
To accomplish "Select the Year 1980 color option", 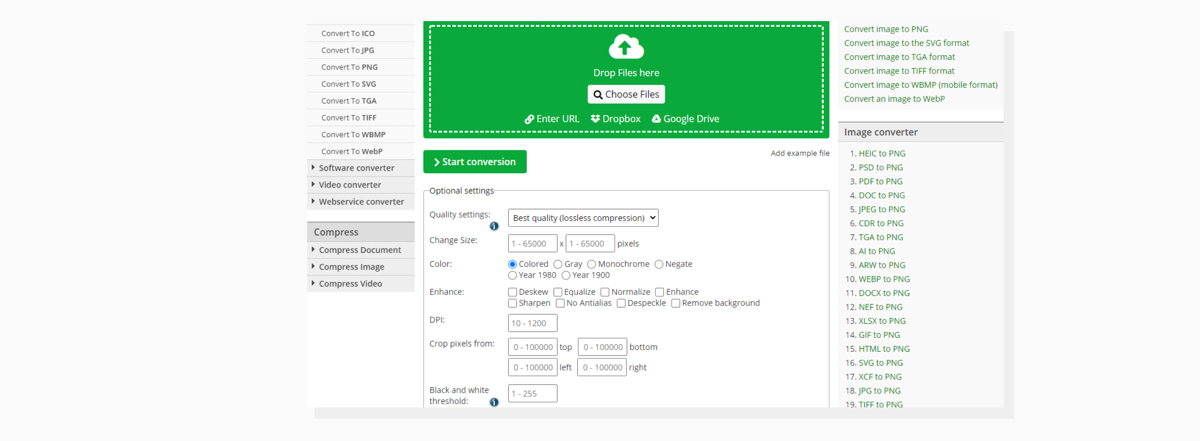I will pos(513,275).
